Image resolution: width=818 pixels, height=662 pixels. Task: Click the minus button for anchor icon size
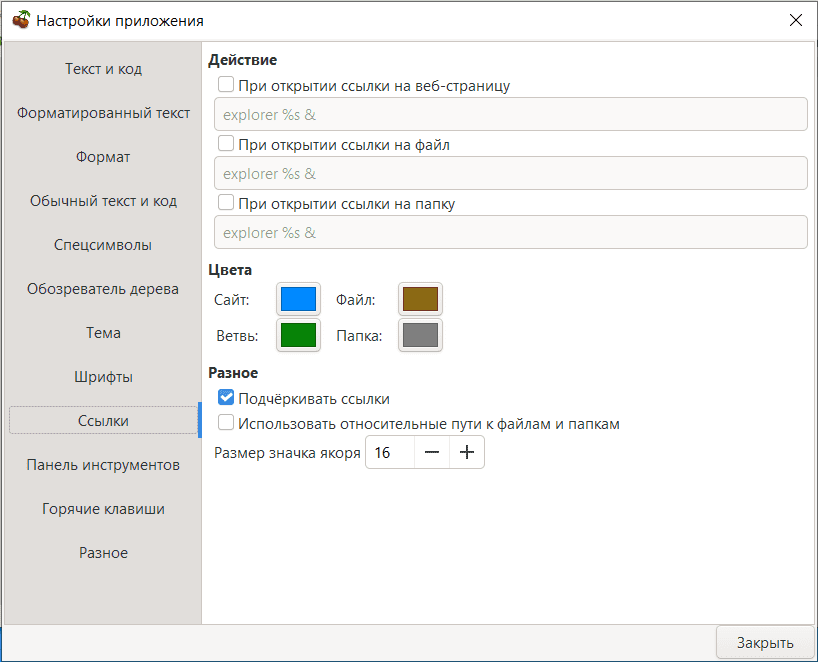[x=432, y=453]
